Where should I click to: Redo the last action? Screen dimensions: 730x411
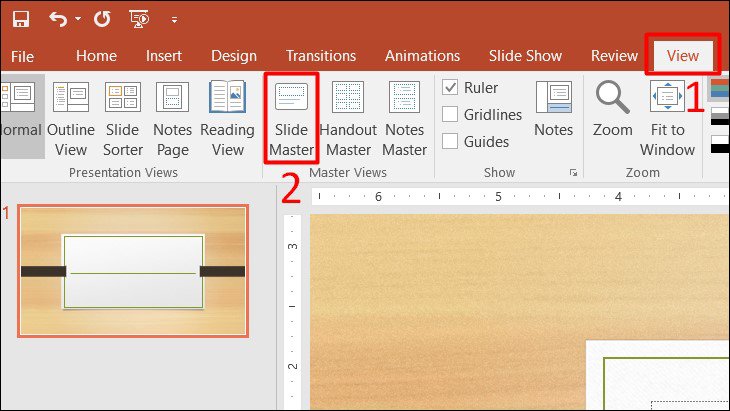point(102,19)
